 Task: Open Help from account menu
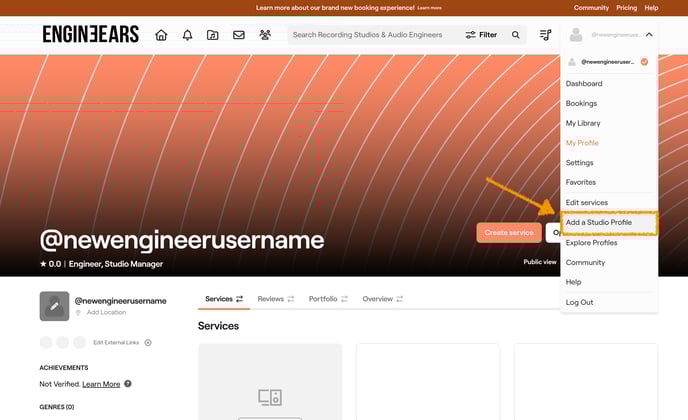(573, 282)
